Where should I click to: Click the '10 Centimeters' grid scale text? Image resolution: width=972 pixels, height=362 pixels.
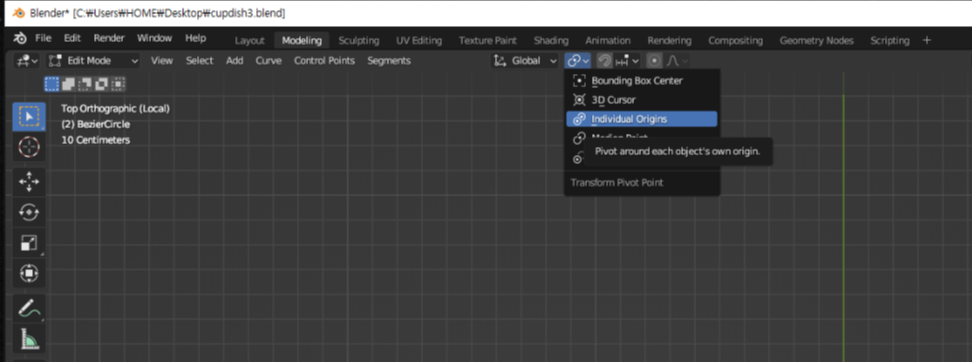[x=95, y=140]
